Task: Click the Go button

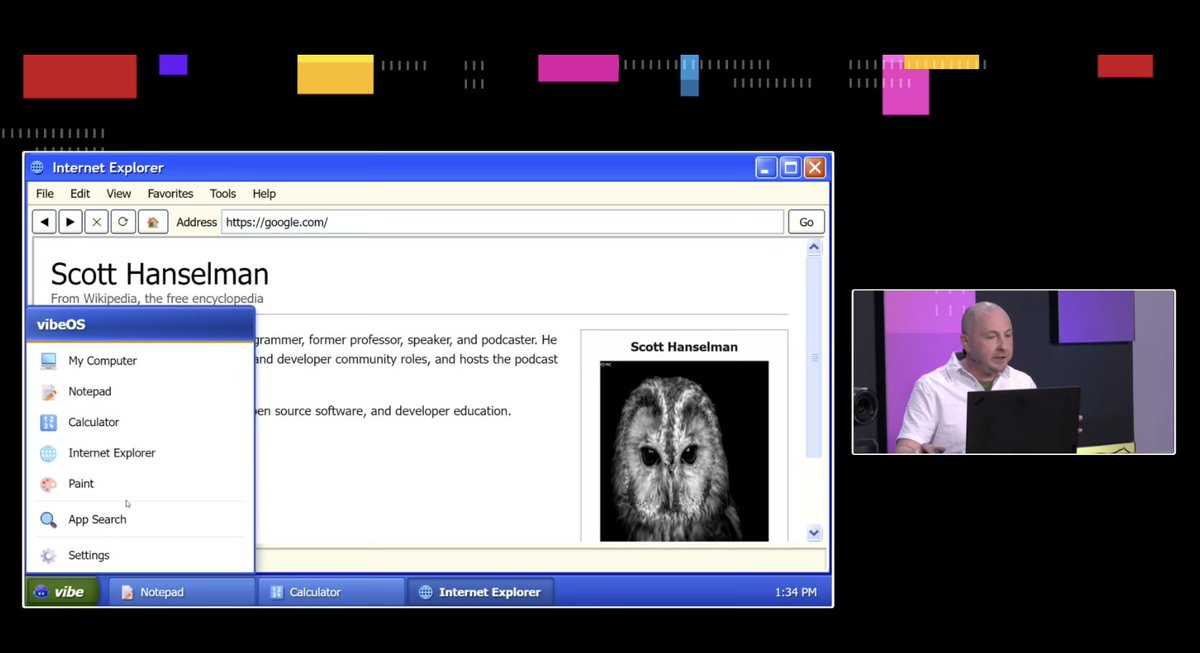Action: click(x=806, y=222)
